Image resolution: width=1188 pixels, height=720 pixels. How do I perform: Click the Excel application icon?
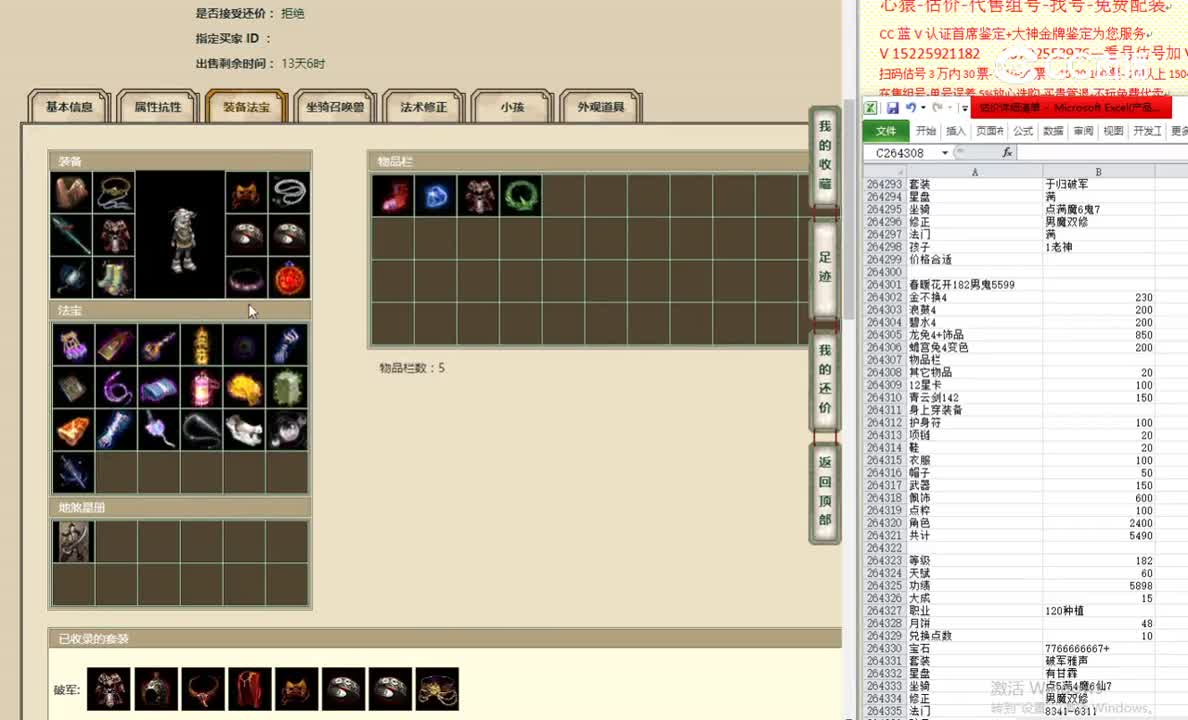(871, 108)
